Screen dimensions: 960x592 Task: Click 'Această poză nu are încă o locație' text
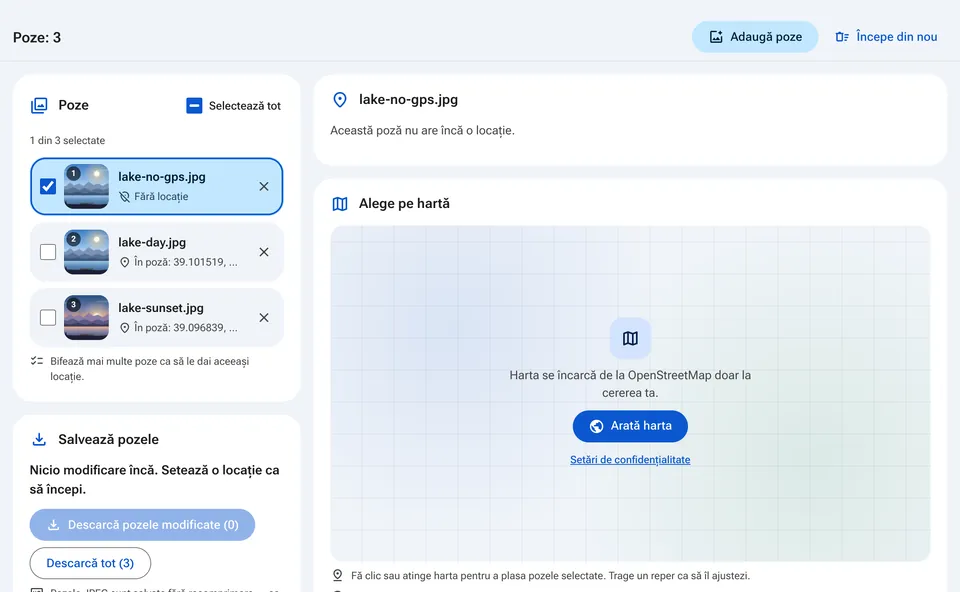coord(422,130)
